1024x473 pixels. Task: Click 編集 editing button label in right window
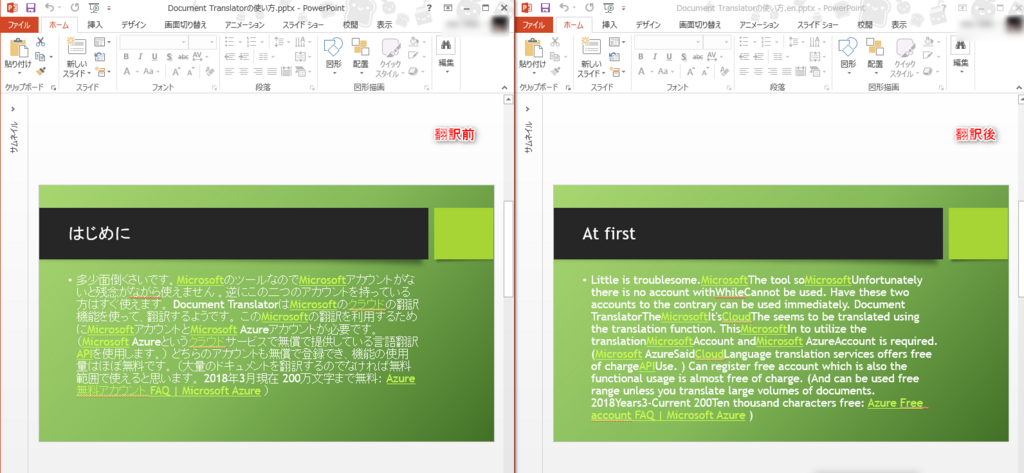961,63
